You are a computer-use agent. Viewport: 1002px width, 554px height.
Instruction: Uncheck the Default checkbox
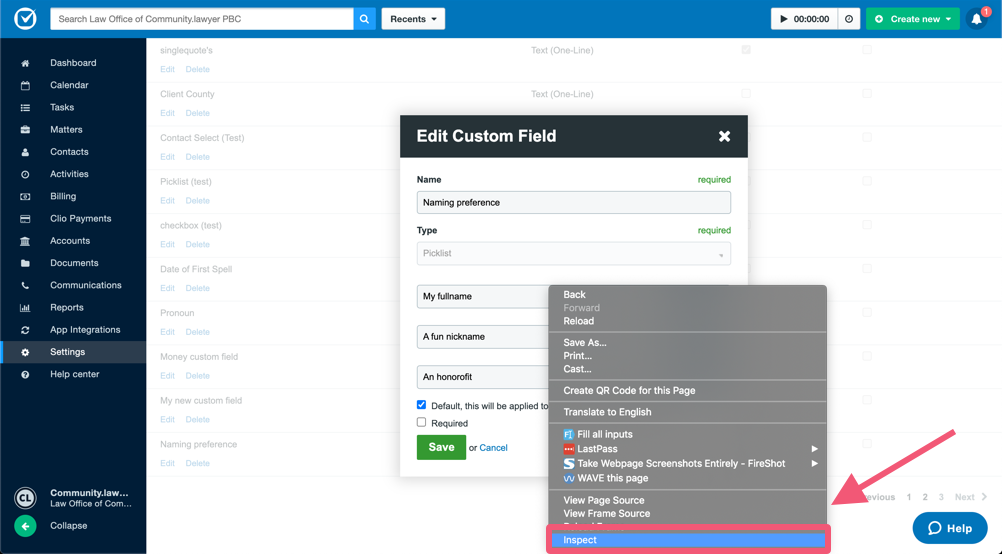tap(421, 405)
